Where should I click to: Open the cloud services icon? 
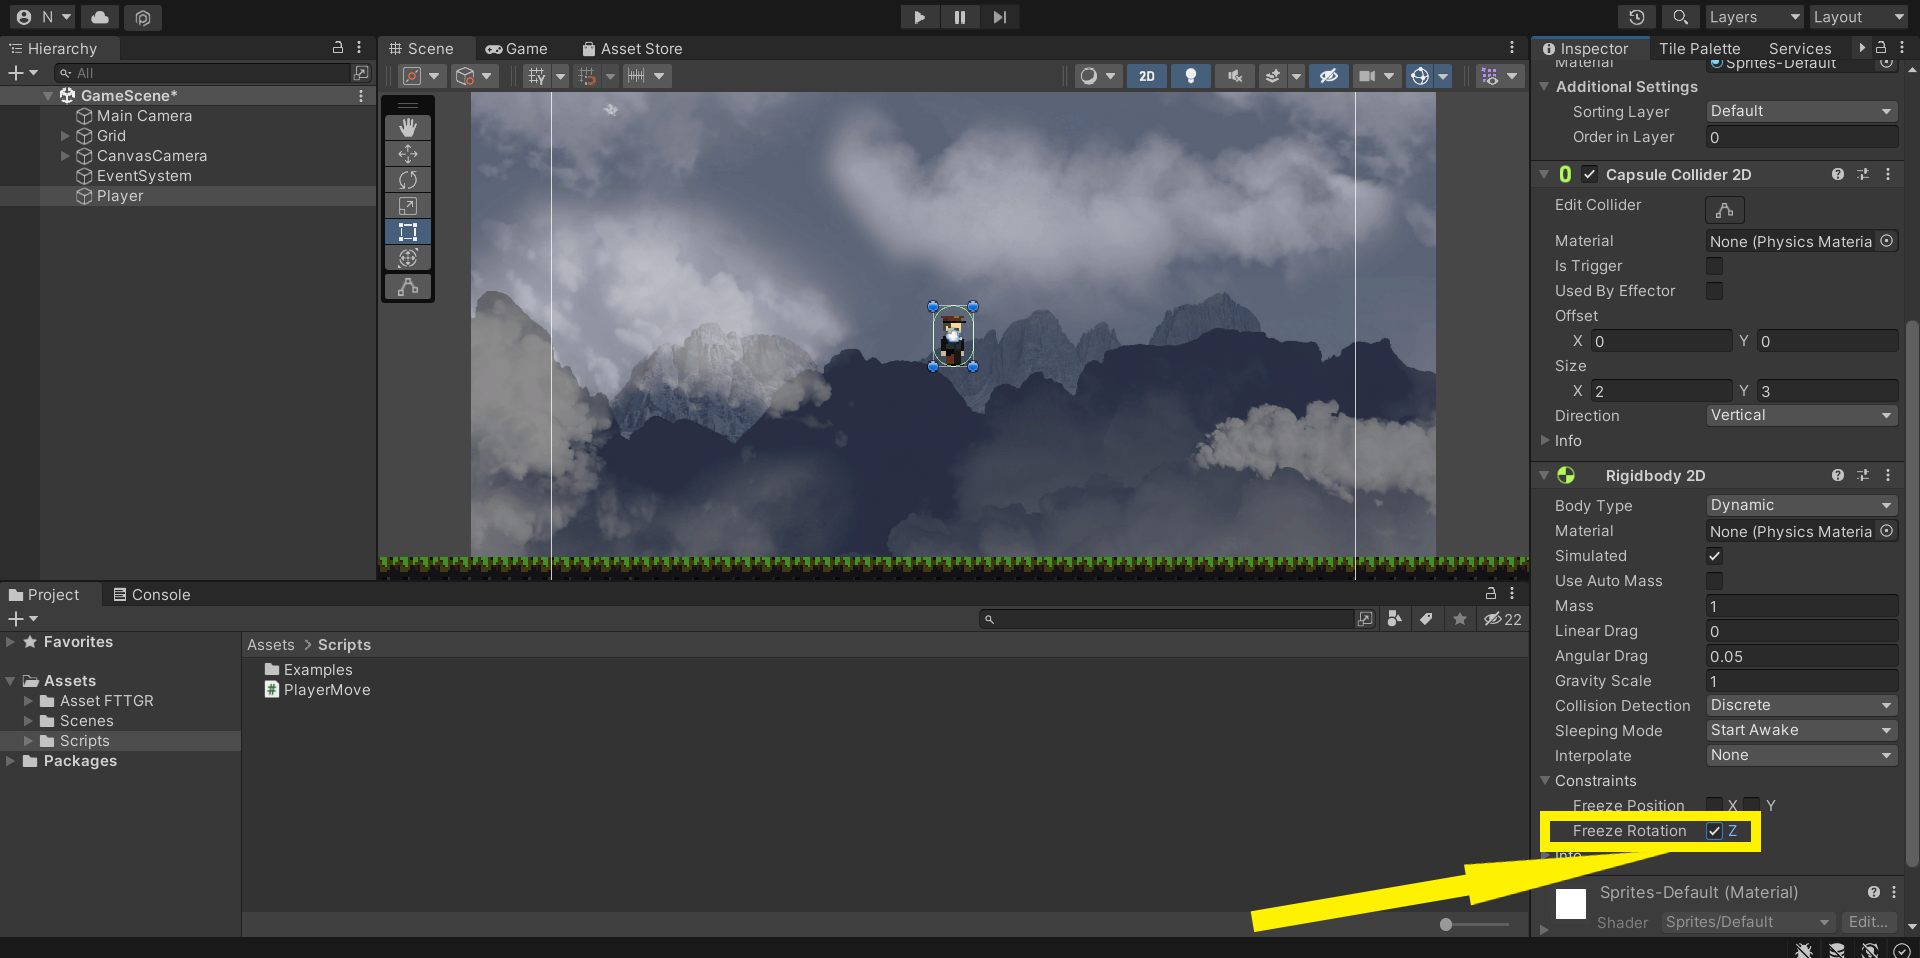pos(100,17)
